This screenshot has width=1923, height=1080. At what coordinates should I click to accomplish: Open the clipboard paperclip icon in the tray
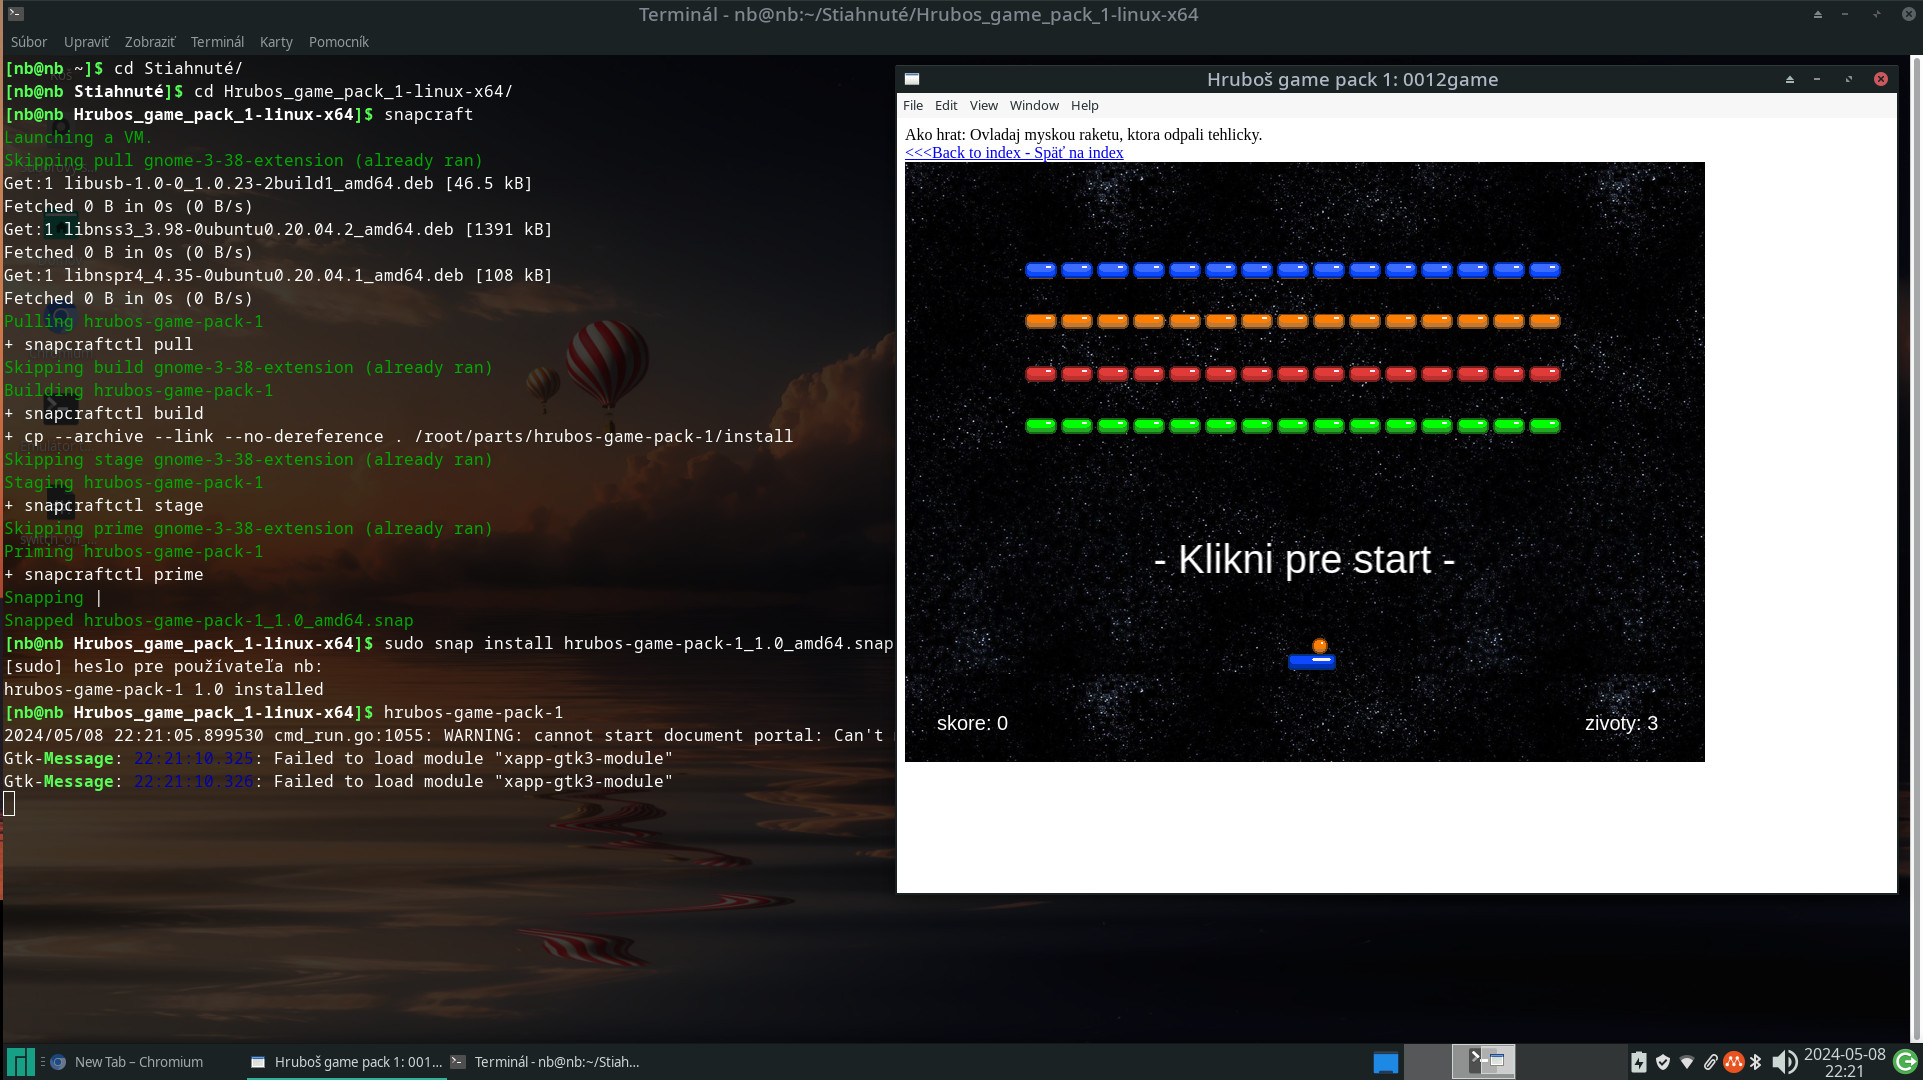coord(1711,1062)
